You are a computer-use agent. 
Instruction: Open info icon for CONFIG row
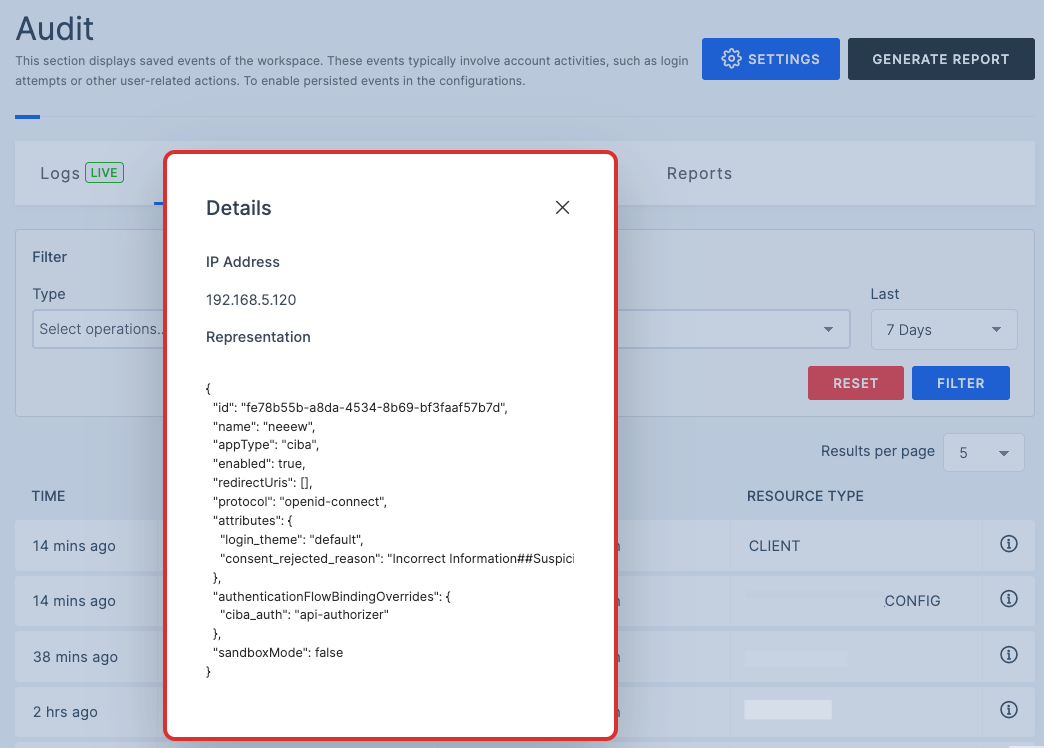click(x=1008, y=600)
